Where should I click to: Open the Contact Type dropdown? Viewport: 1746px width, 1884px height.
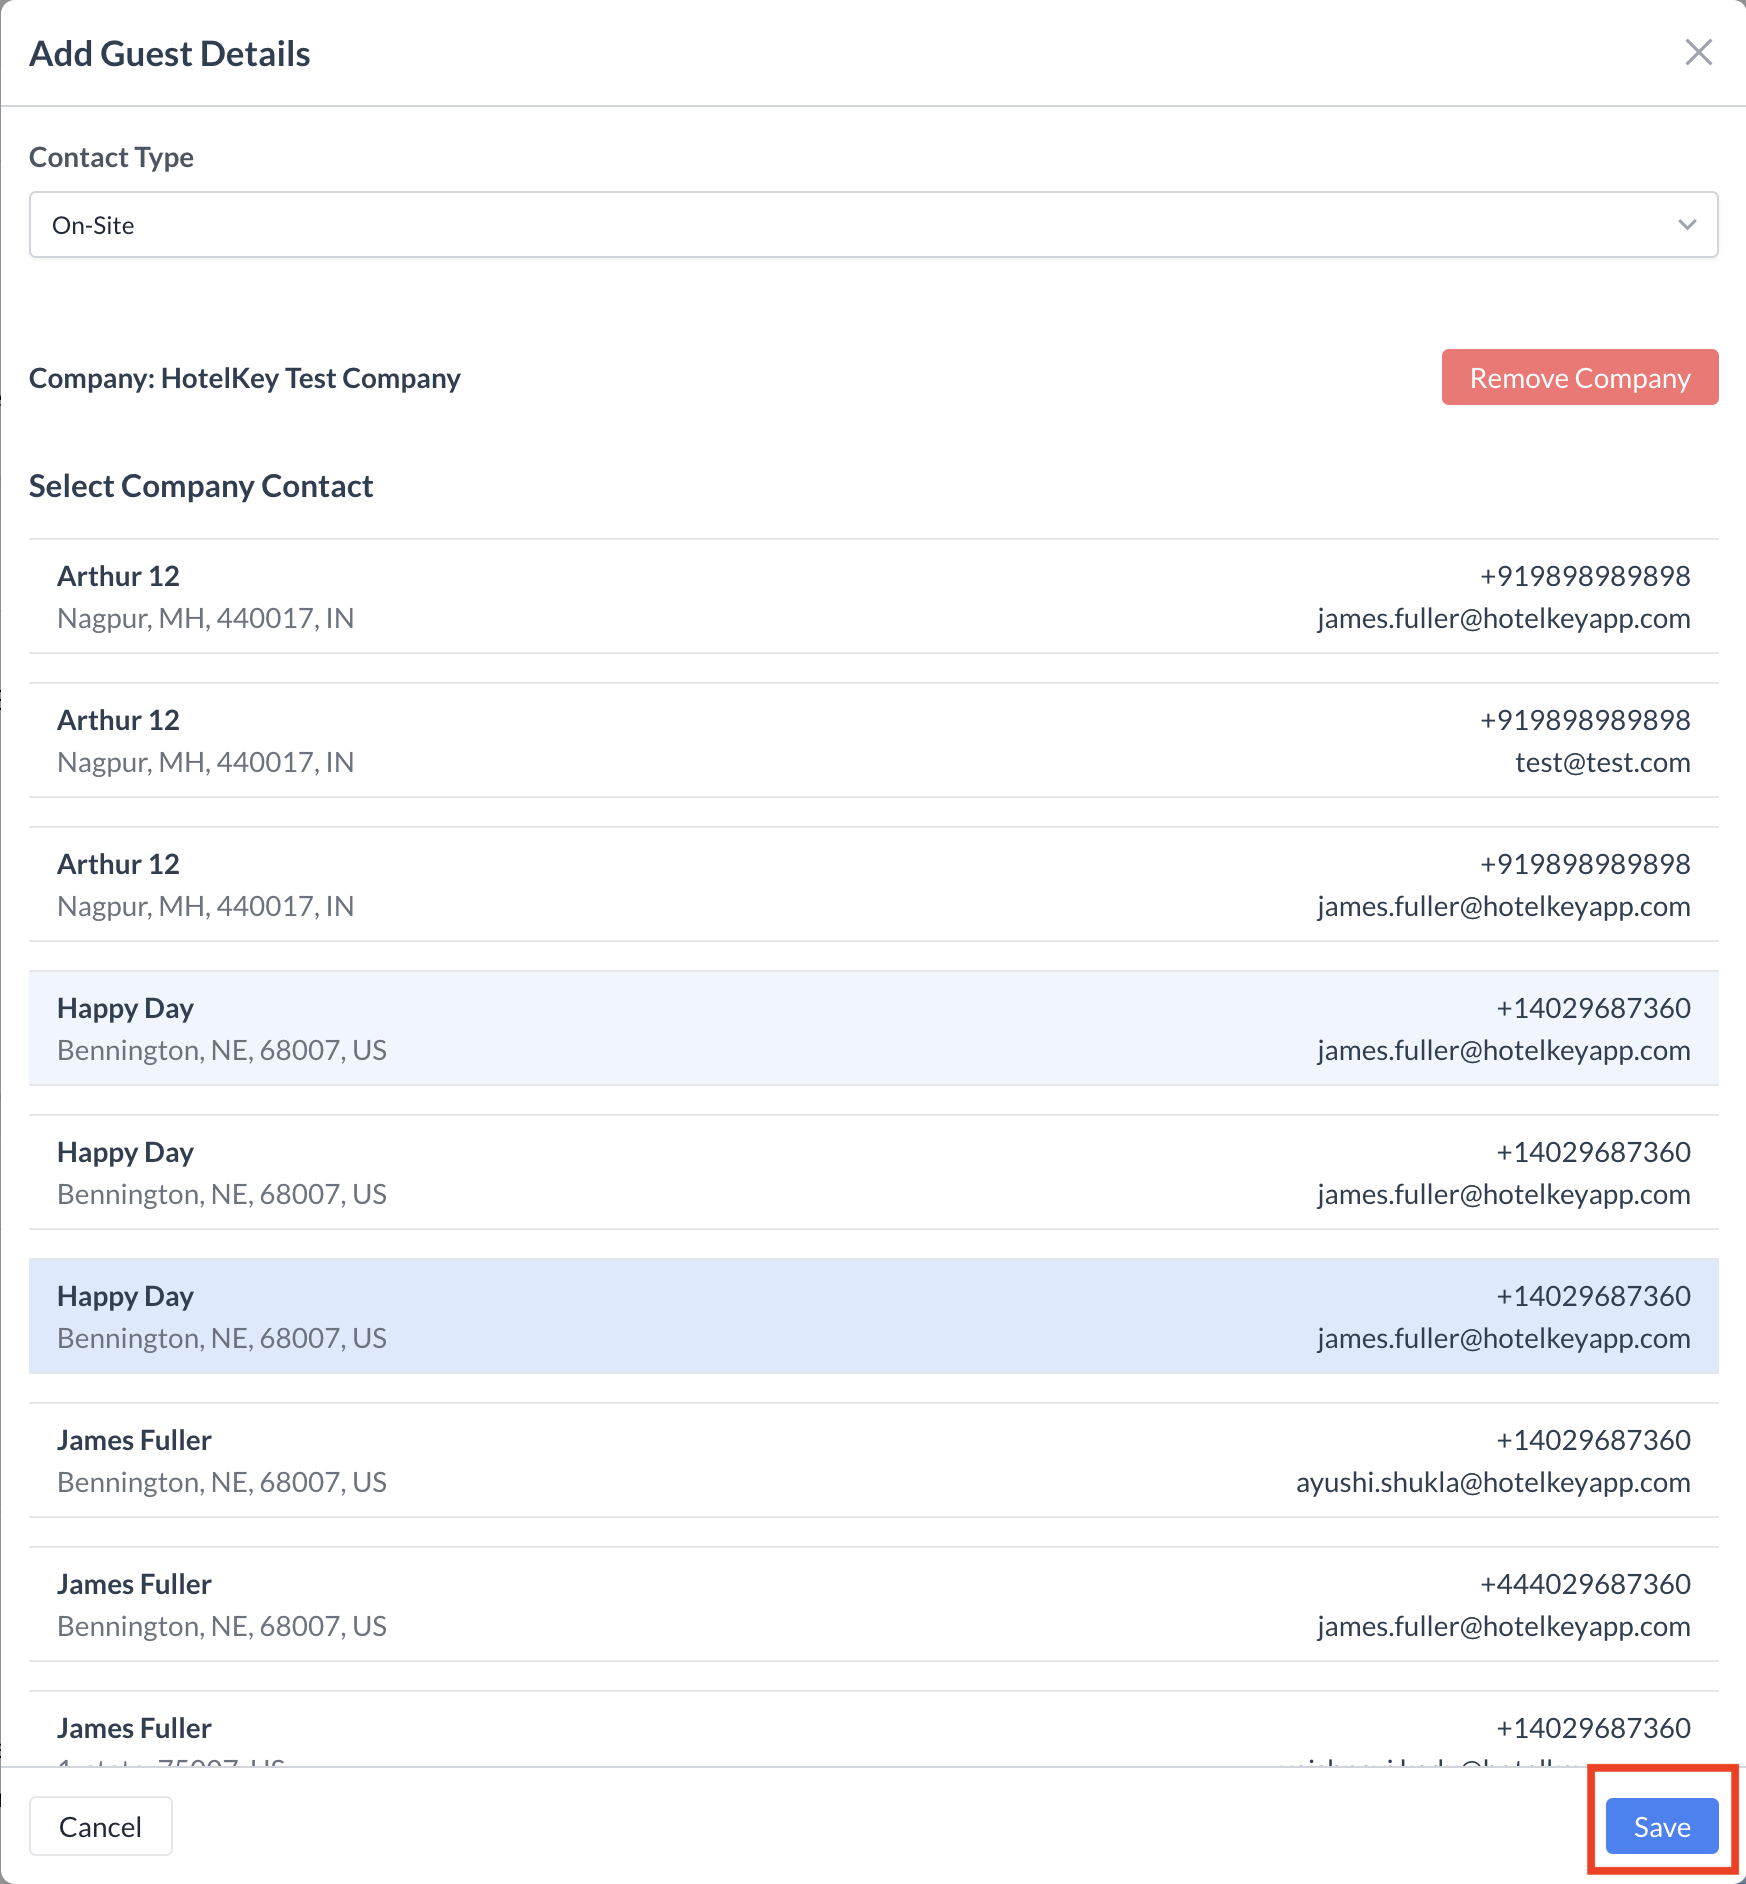[872, 225]
